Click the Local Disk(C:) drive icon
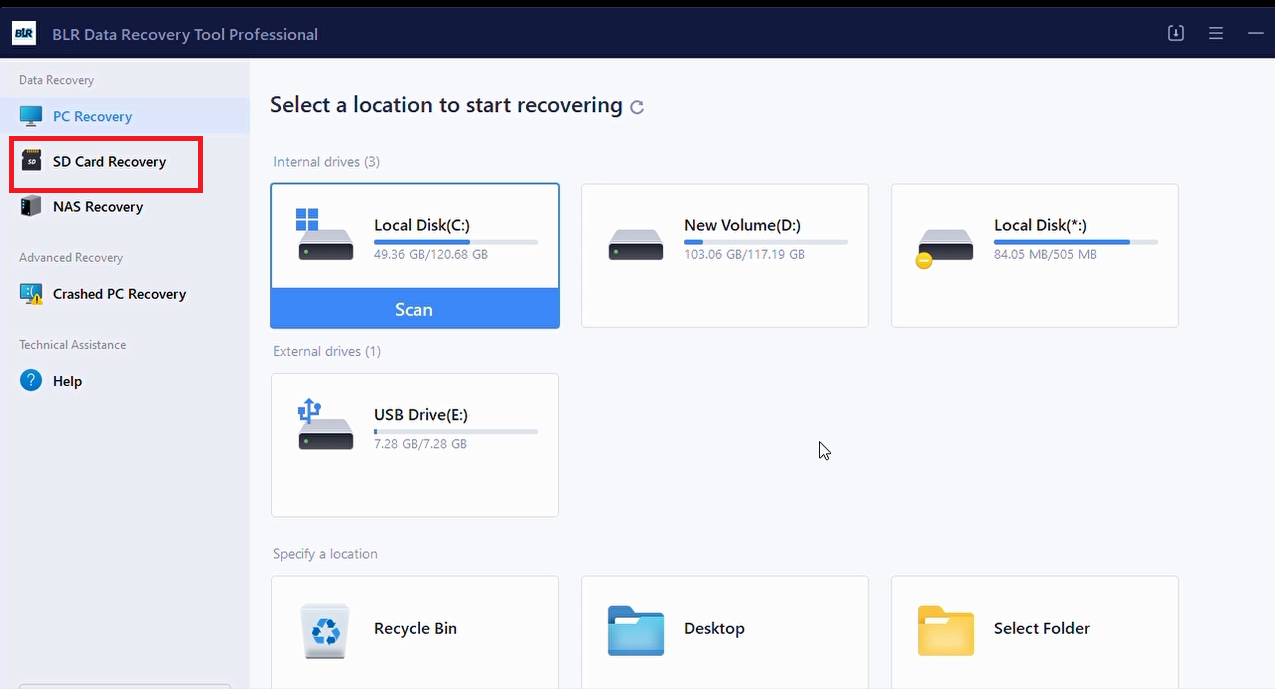Viewport: 1275px width, 689px height. coord(325,235)
